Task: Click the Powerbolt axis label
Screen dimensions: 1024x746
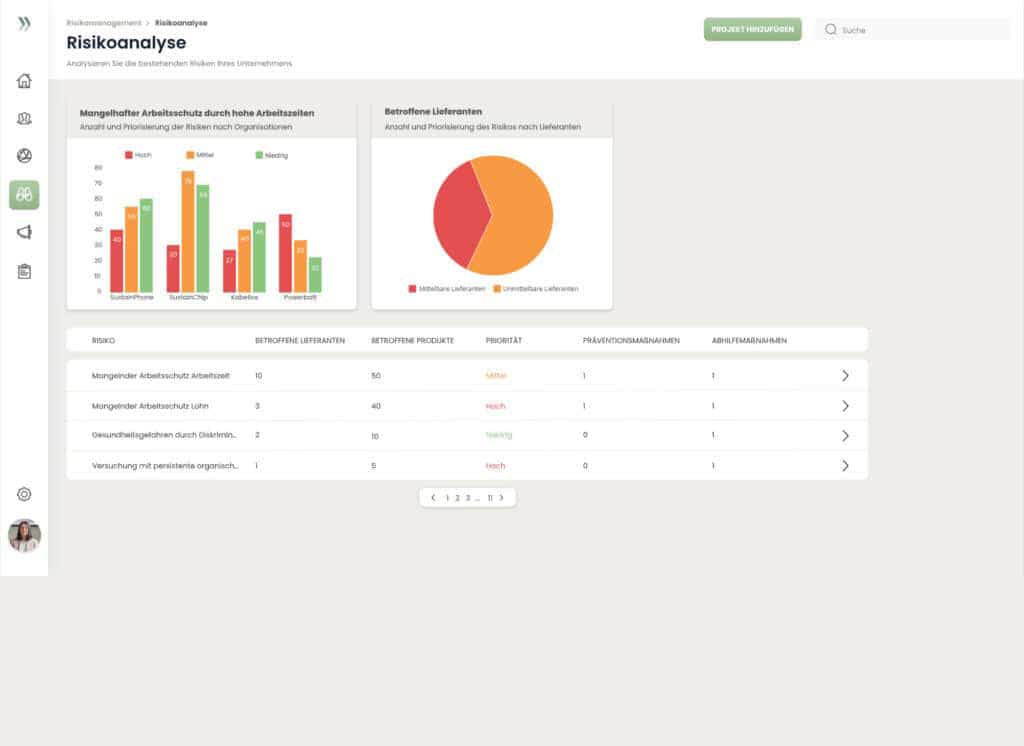Action: pyautogui.click(x=300, y=297)
